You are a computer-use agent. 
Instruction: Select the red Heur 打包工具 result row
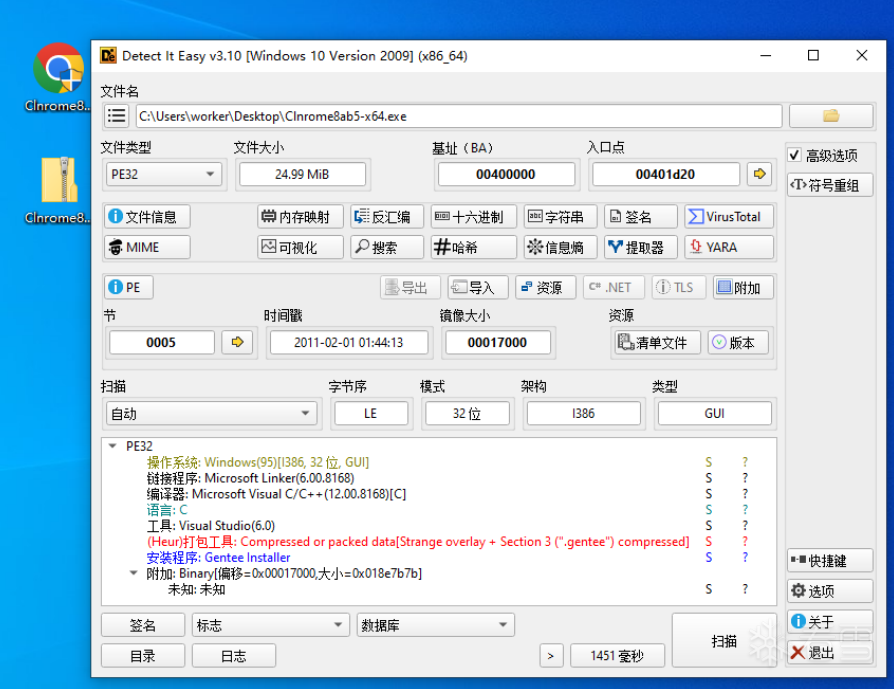(418, 541)
